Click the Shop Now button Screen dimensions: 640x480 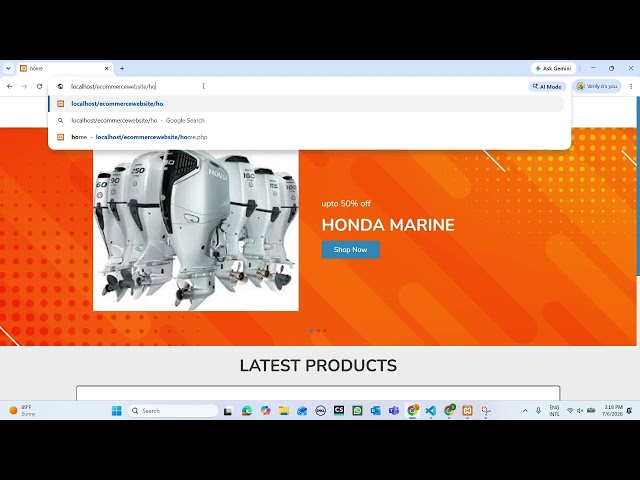[351, 249]
